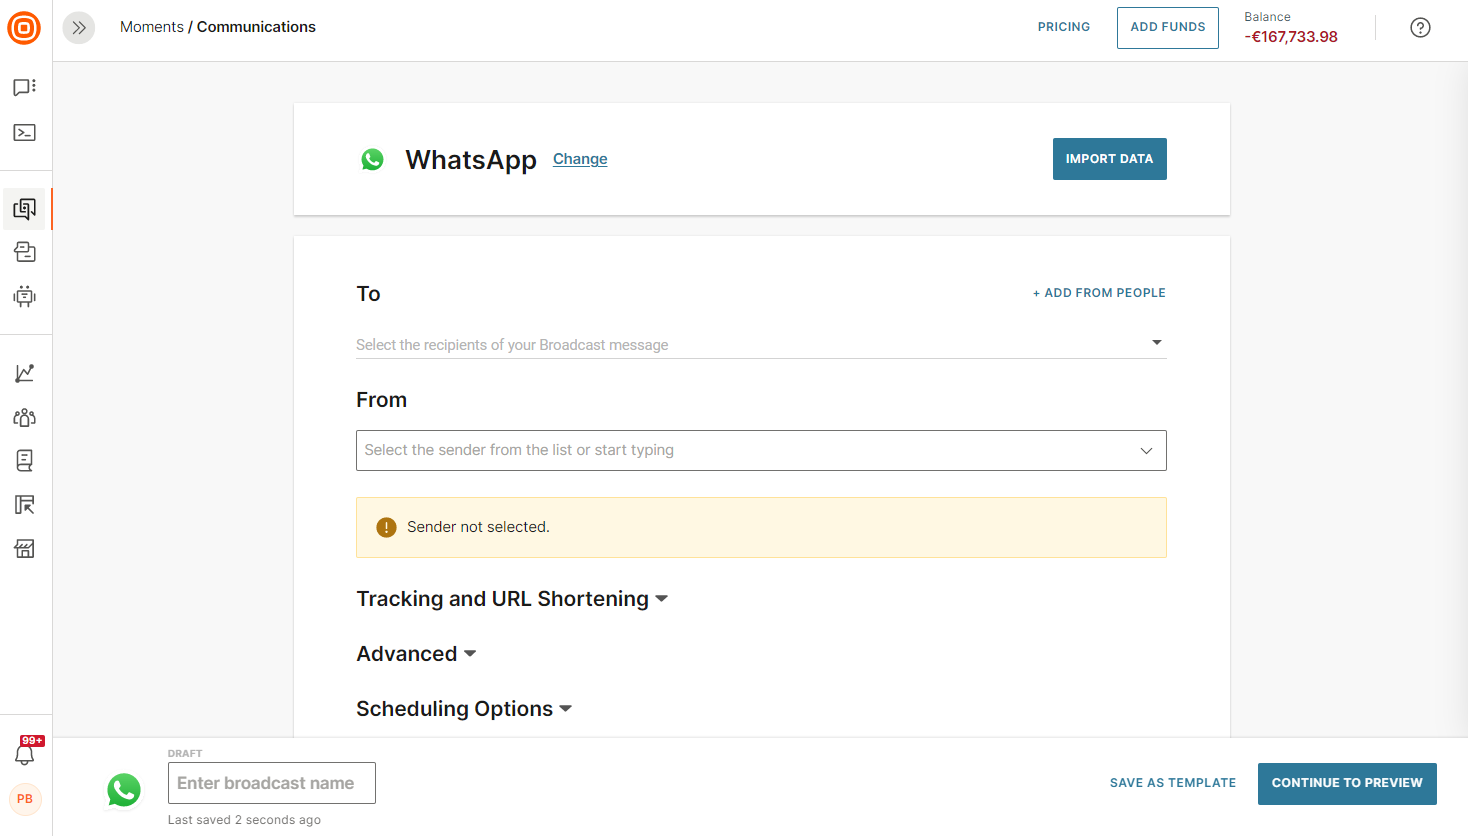Open the PB user profile avatar
This screenshot has width=1468, height=836.
tap(25, 799)
